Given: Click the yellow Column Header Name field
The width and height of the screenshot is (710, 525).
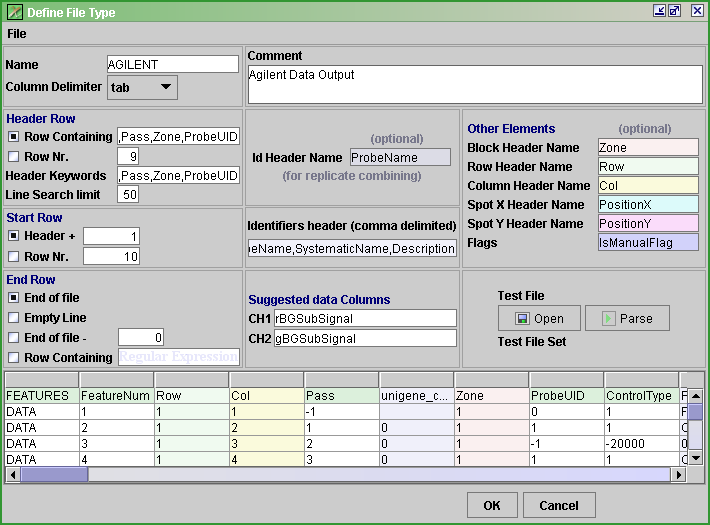Looking at the screenshot, I should 648,185.
